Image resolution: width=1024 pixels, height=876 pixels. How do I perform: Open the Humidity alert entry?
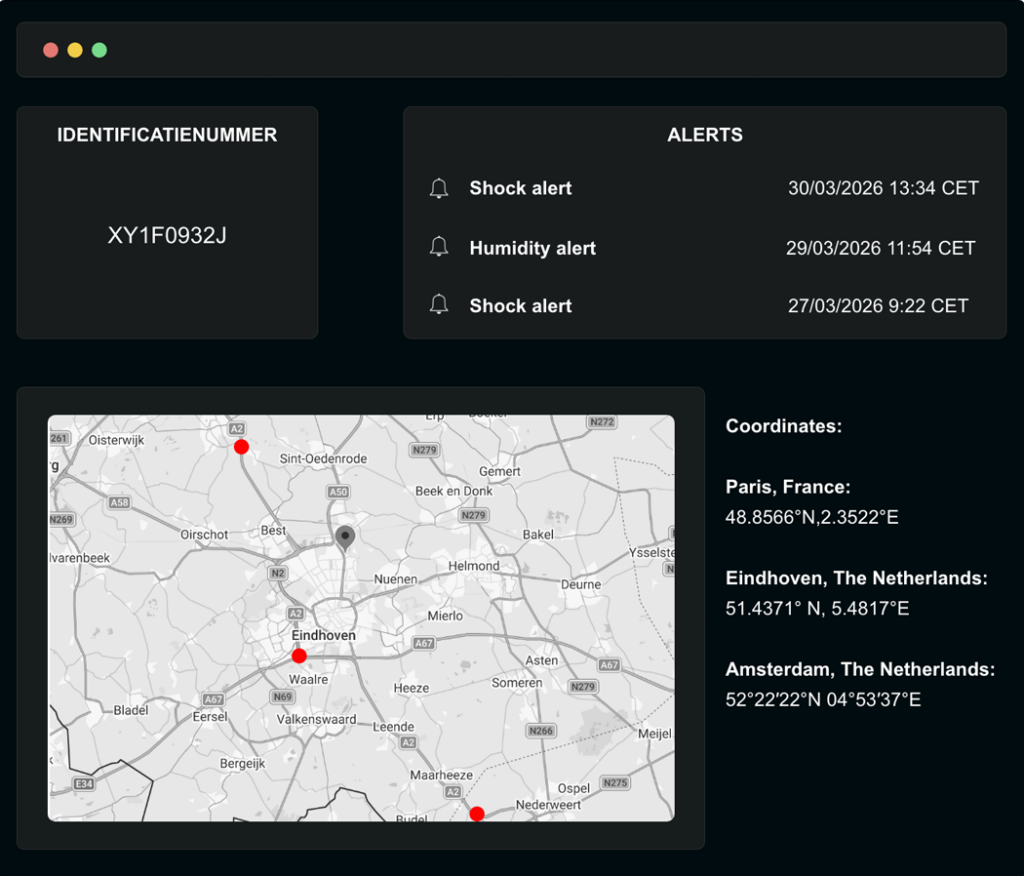532,248
